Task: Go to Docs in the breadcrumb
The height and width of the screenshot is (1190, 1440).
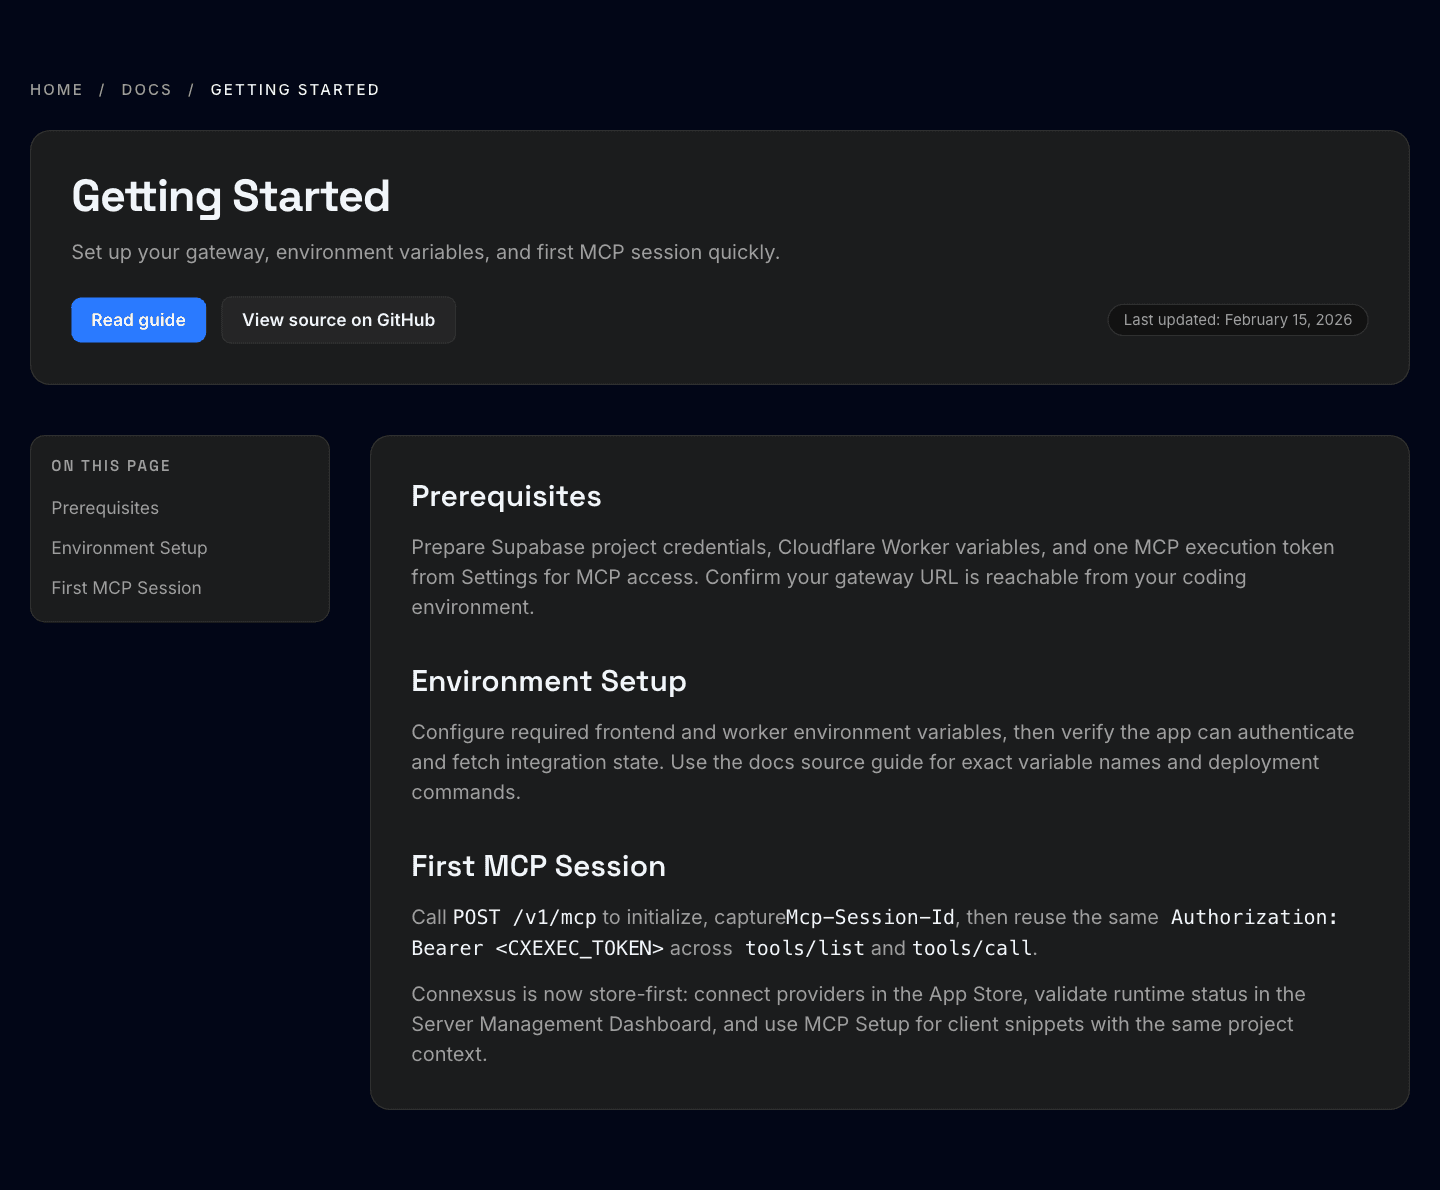Action: [x=146, y=90]
